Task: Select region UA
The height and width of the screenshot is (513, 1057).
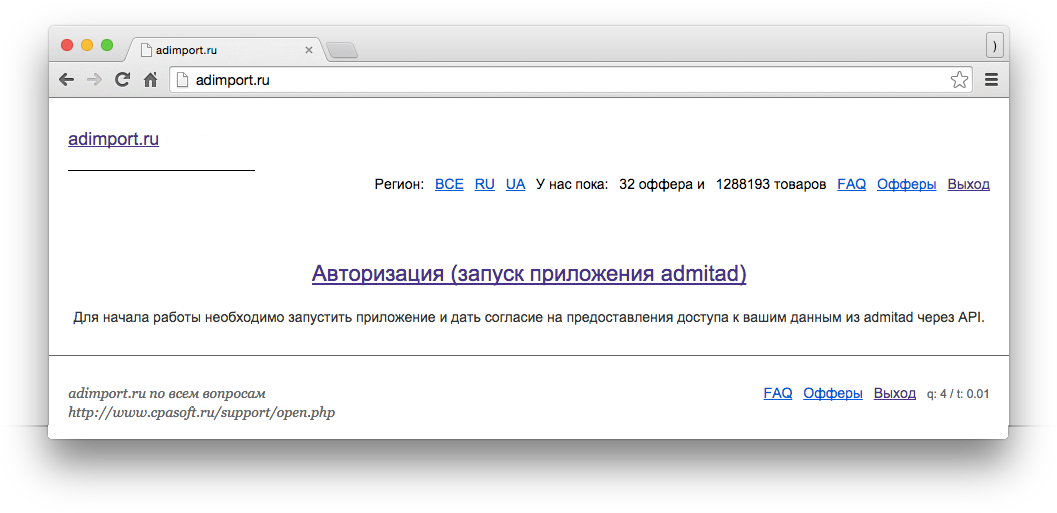Action: pos(515,184)
